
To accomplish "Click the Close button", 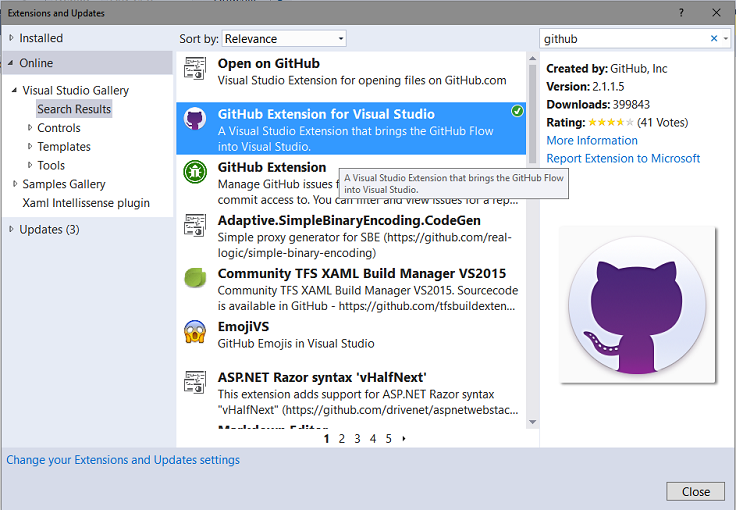I will (696, 491).
